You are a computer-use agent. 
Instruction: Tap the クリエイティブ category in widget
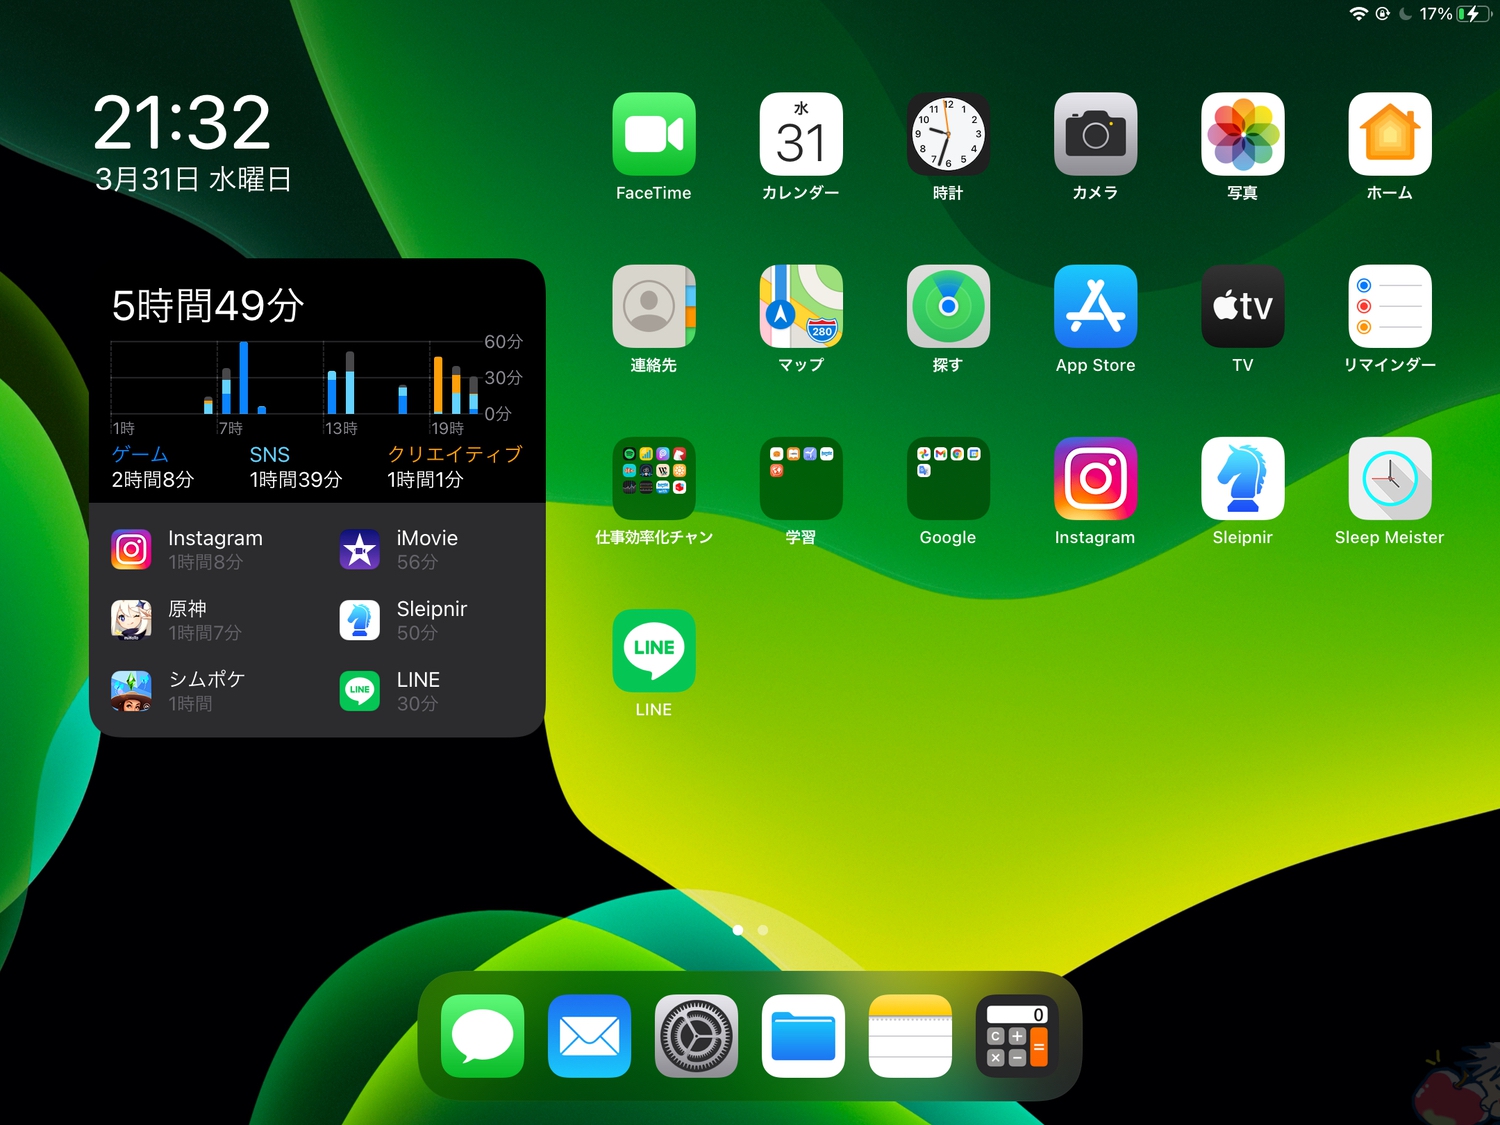(x=455, y=467)
